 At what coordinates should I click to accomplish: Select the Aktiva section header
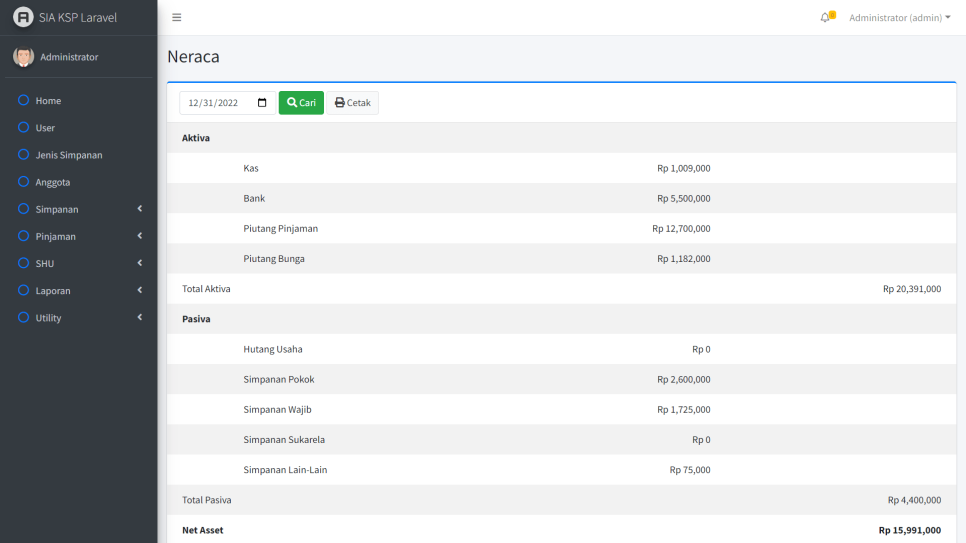(196, 138)
